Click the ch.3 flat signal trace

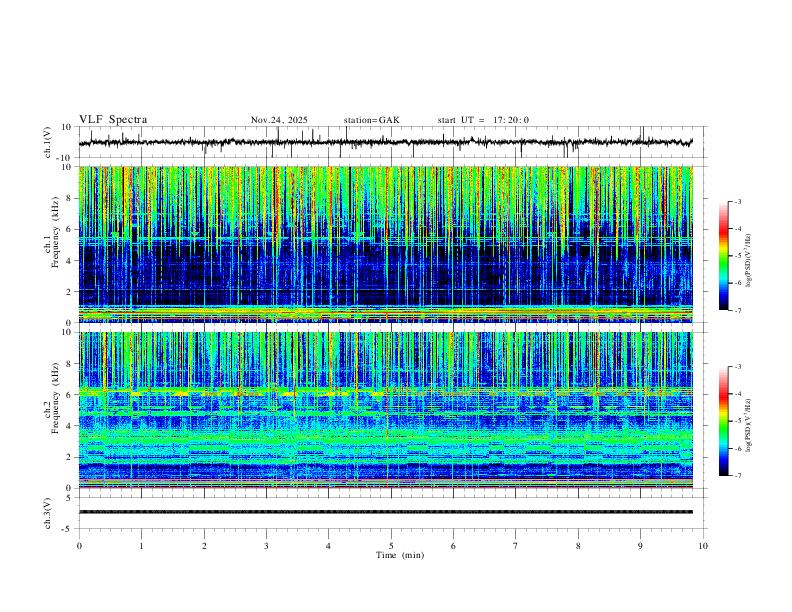point(385,512)
